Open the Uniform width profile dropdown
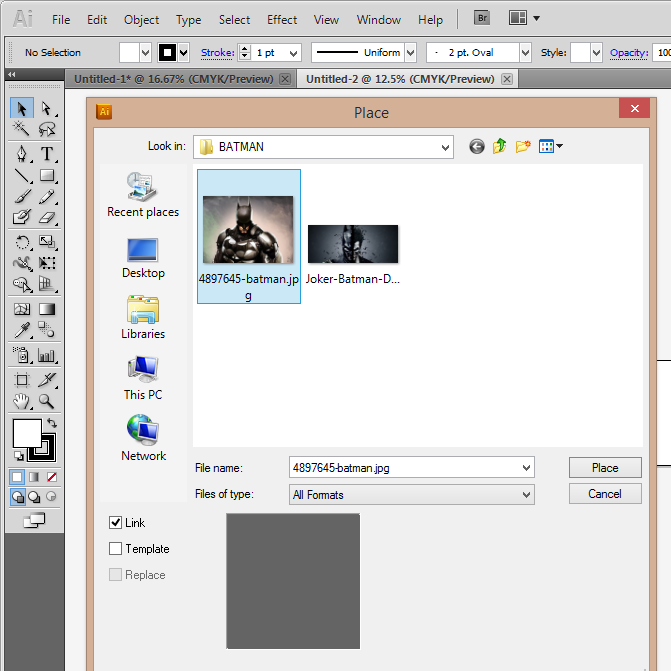The image size is (671, 671). point(410,53)
